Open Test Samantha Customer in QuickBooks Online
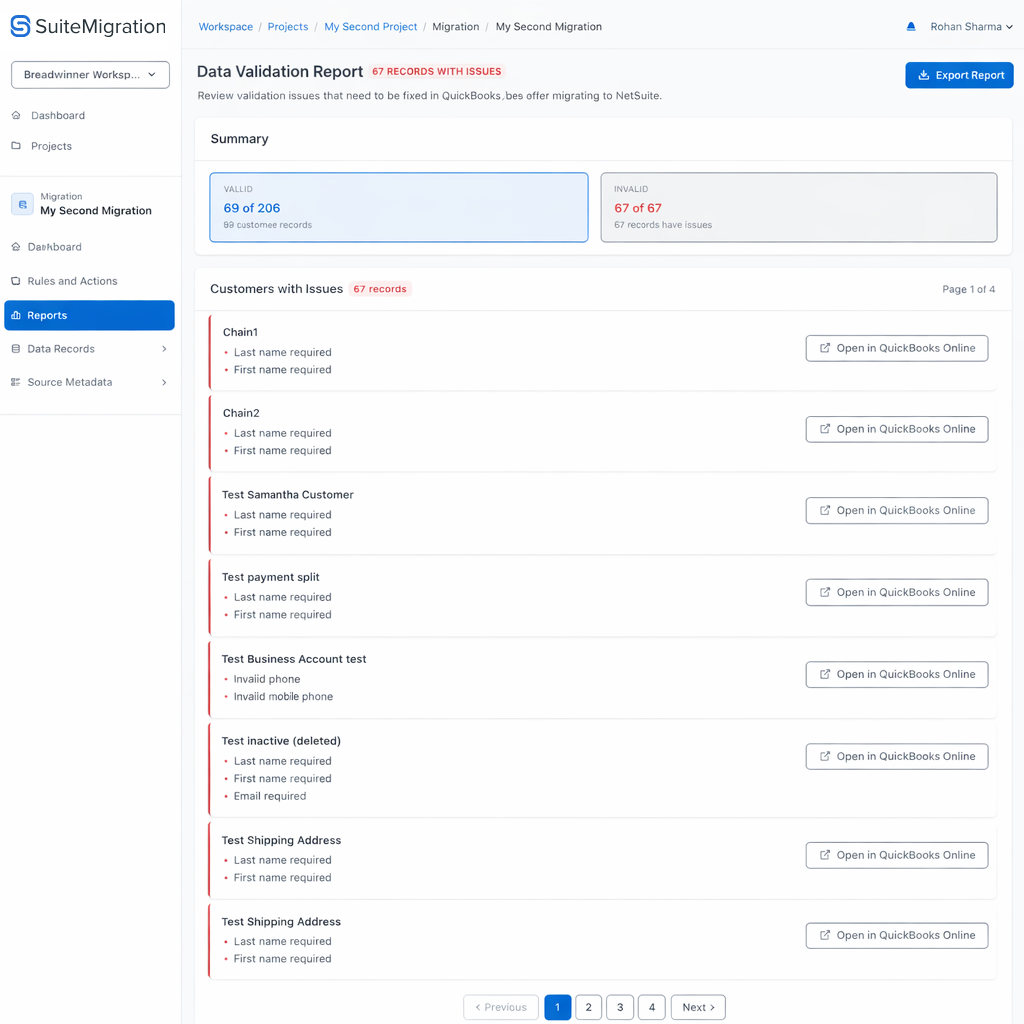The image size is (1024, 1024). click(x=896, y=510)
